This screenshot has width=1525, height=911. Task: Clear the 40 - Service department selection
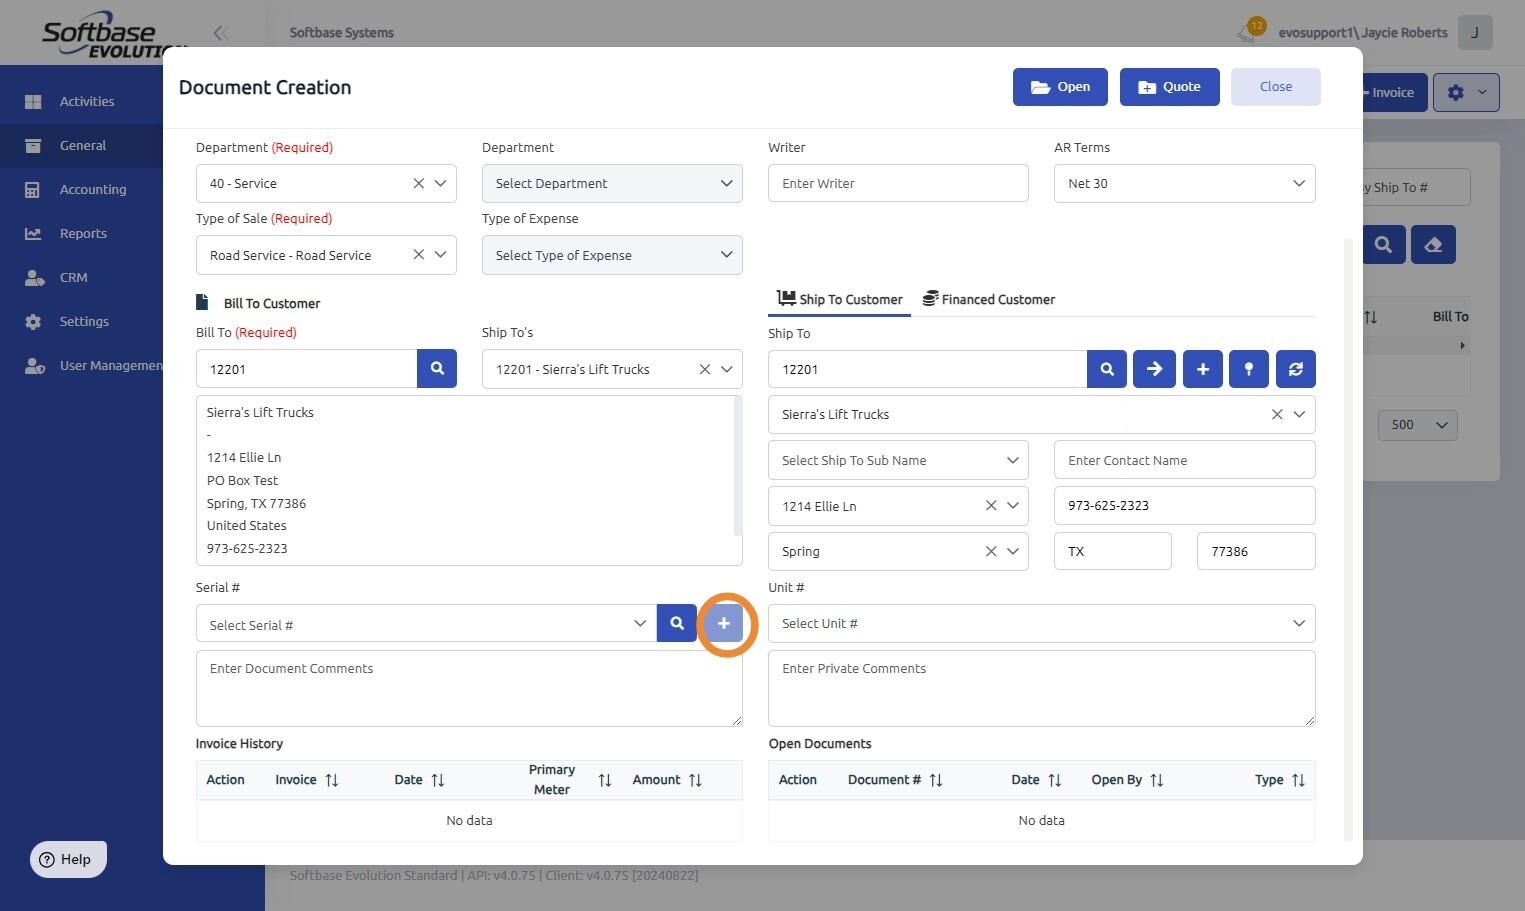(x=418, y=183)
